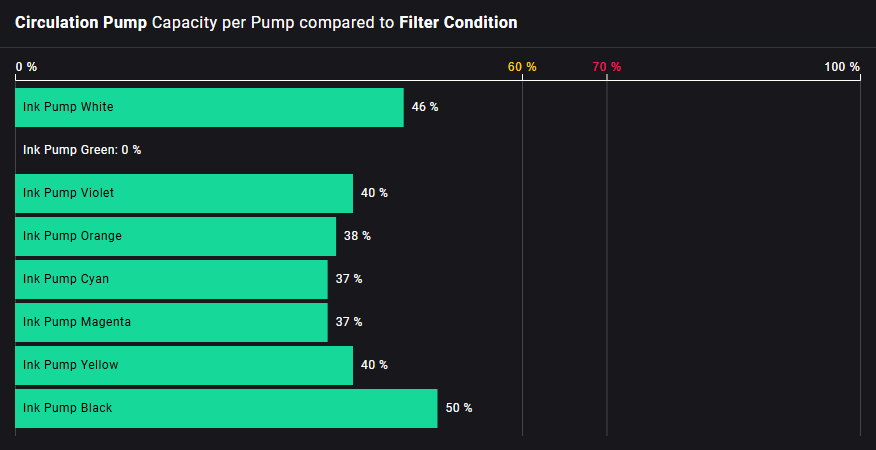Click the Ink Pump Yellow bar

(x=184, y=365)
